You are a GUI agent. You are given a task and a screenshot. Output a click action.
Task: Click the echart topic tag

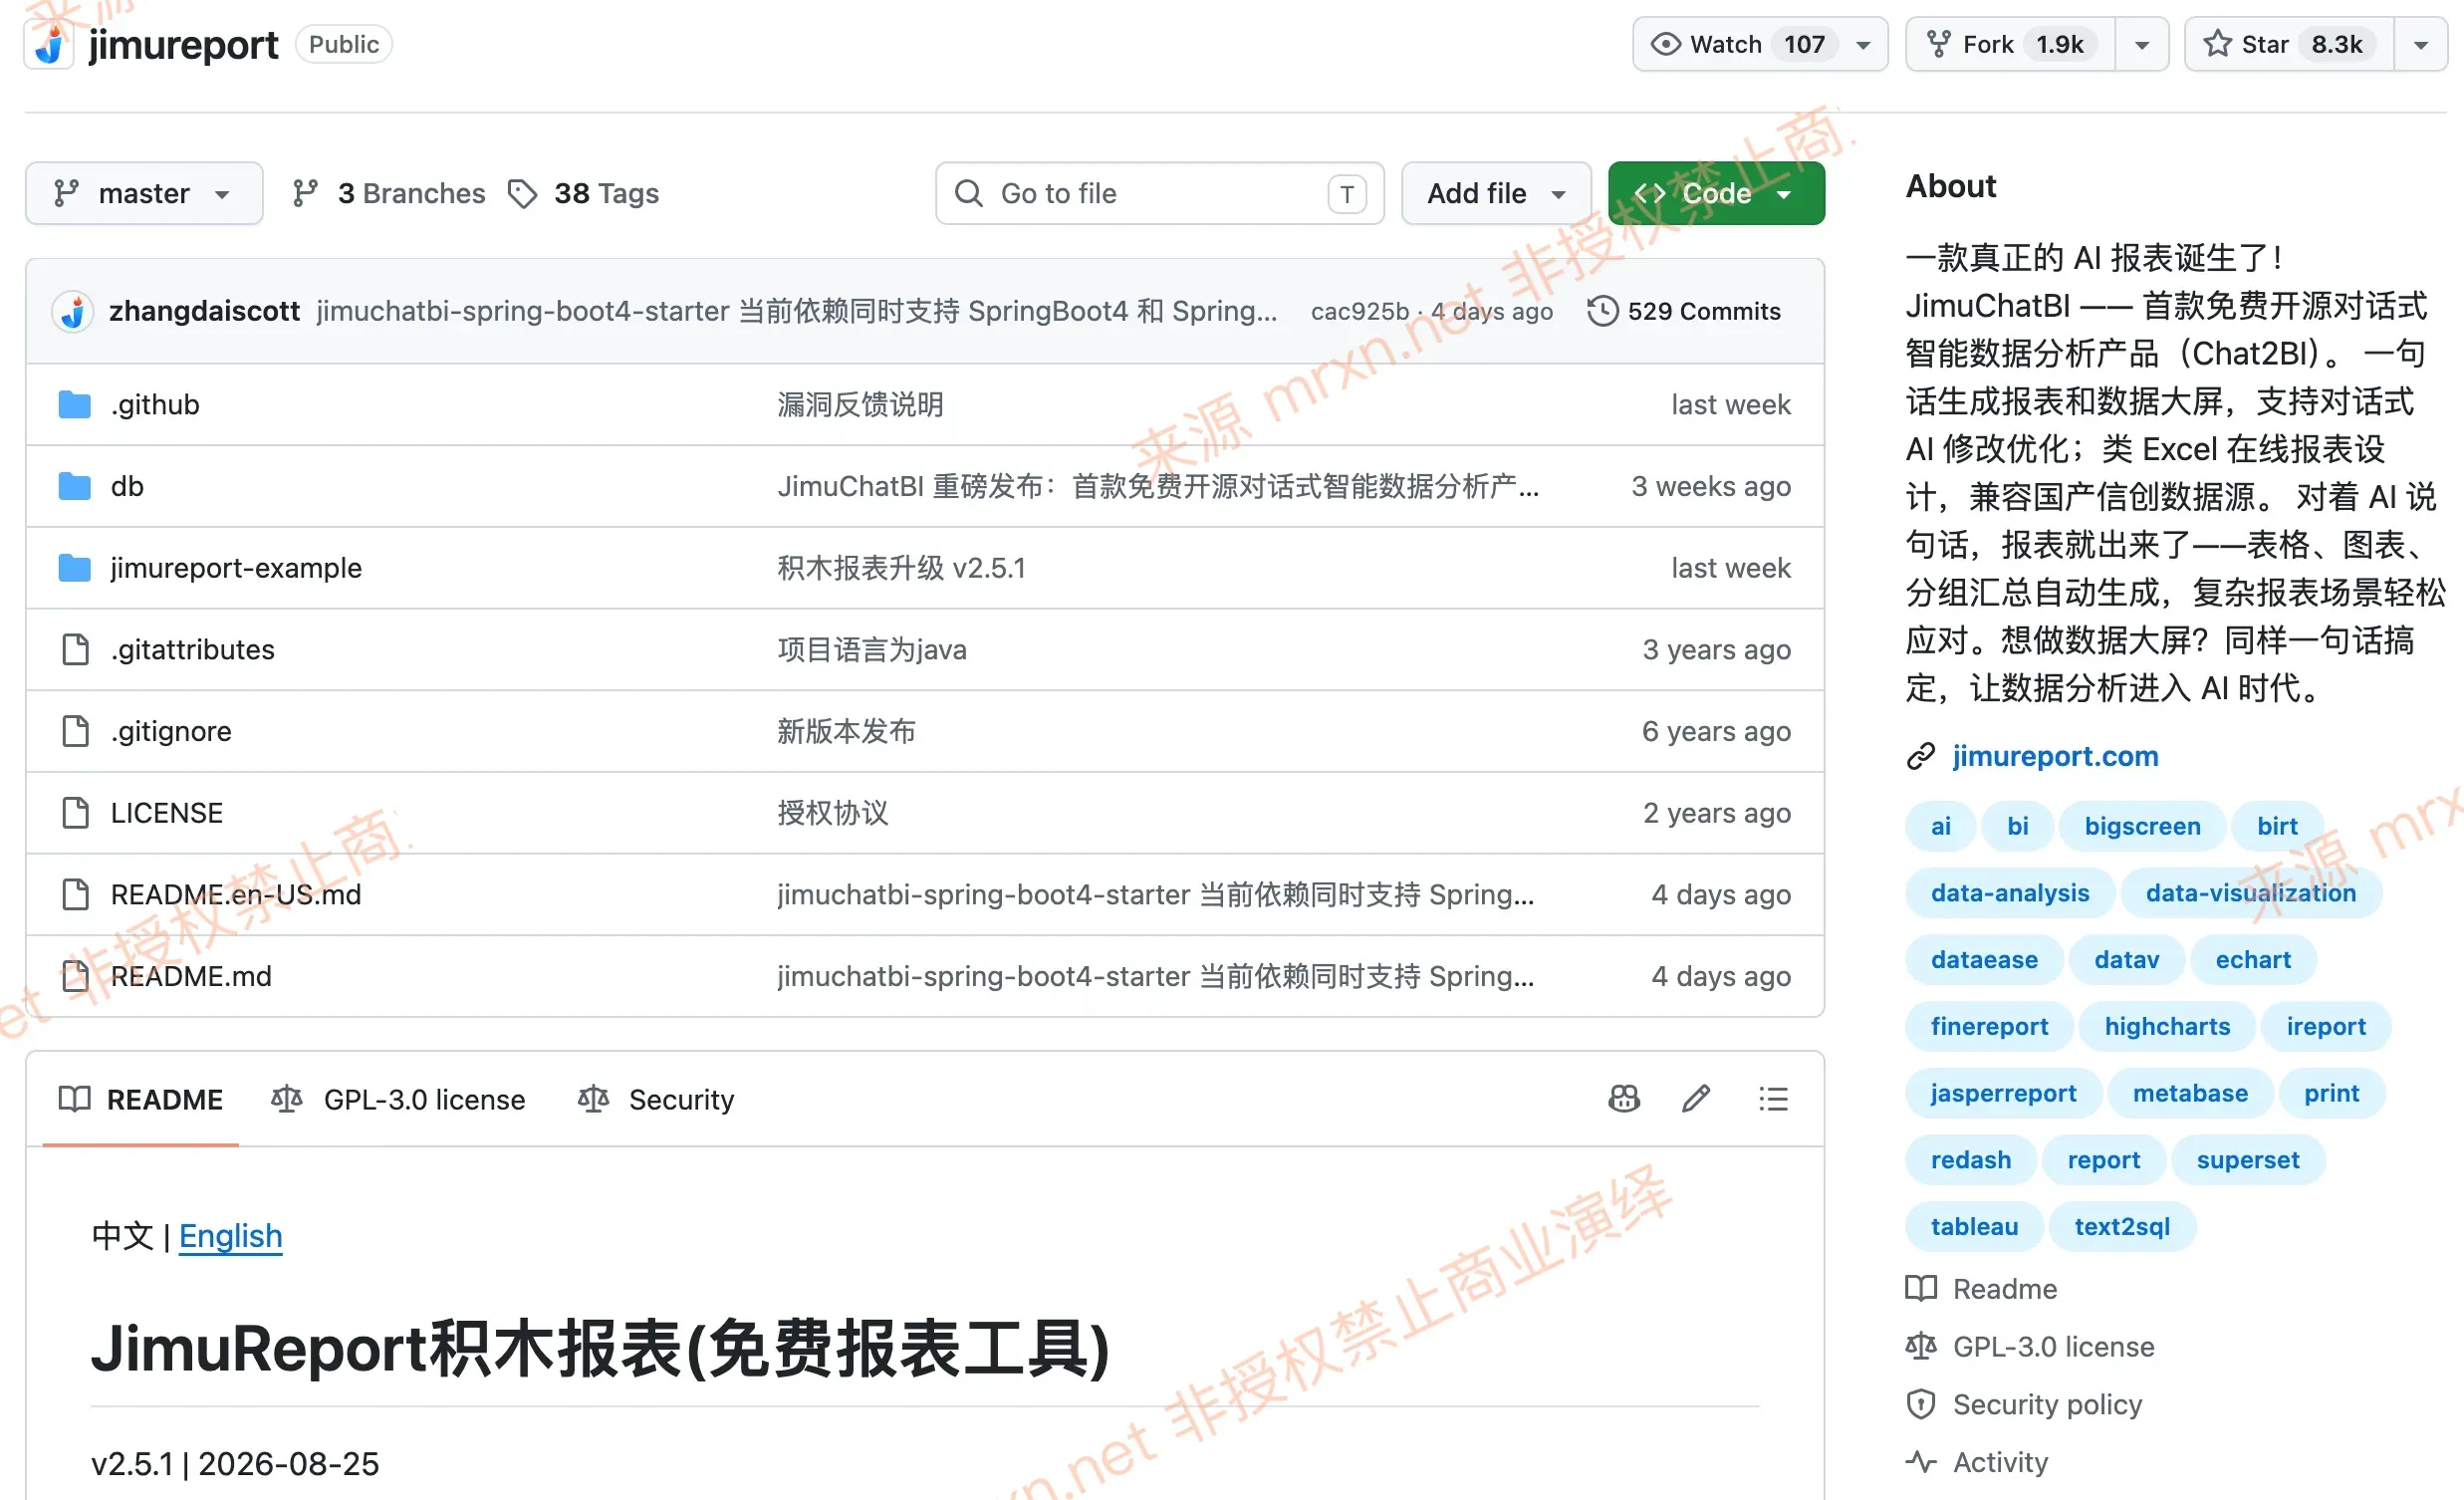[2253, 960]
